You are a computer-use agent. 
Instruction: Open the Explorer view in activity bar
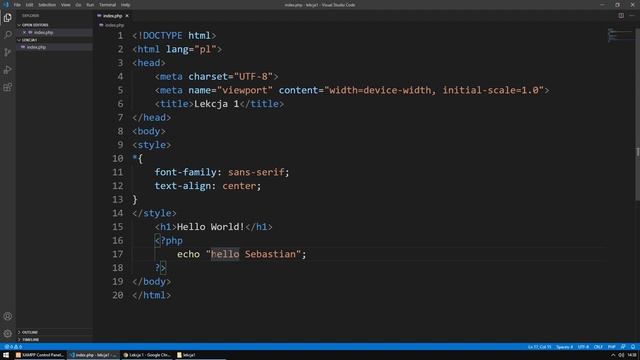(7, 18)
